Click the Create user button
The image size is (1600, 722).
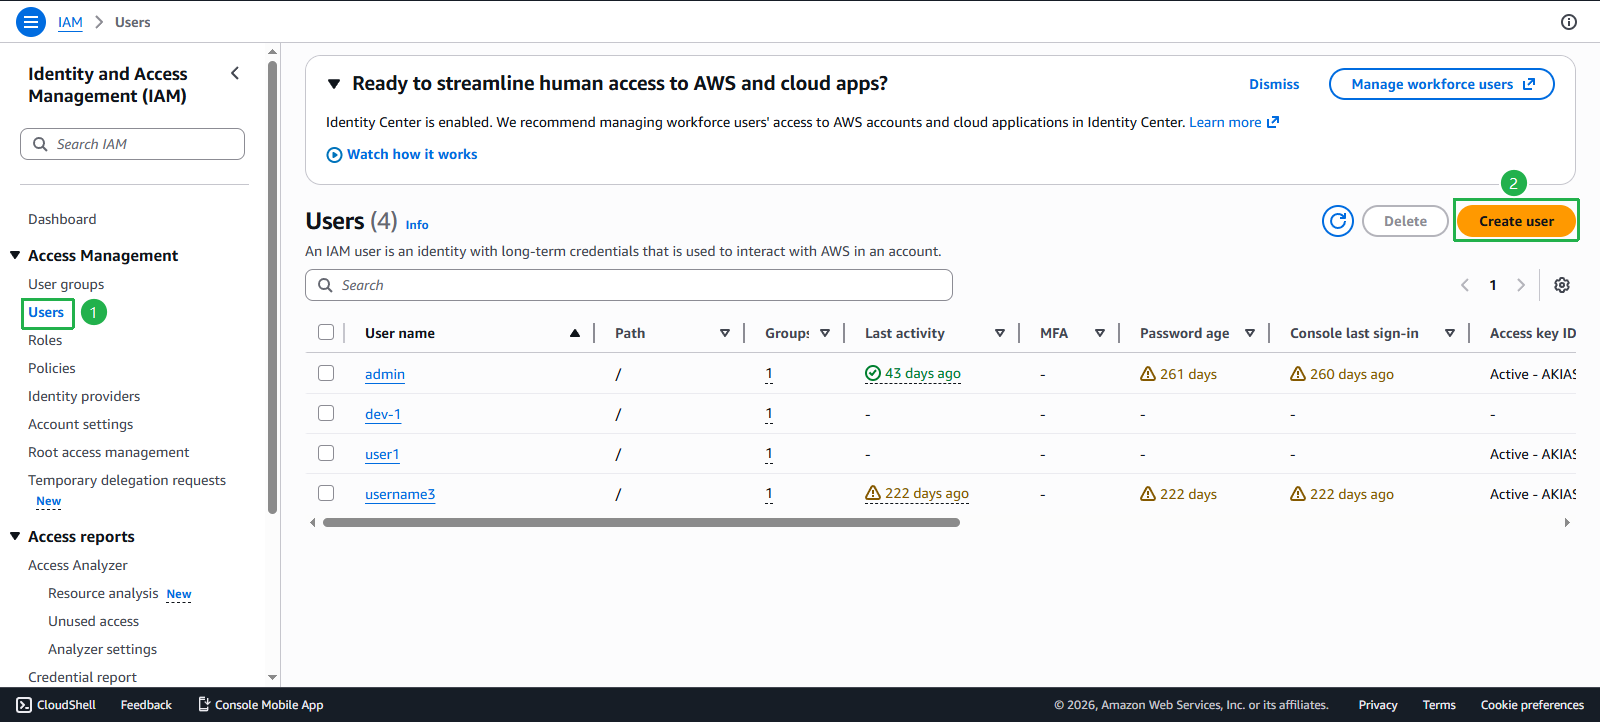coord(1516,221)
